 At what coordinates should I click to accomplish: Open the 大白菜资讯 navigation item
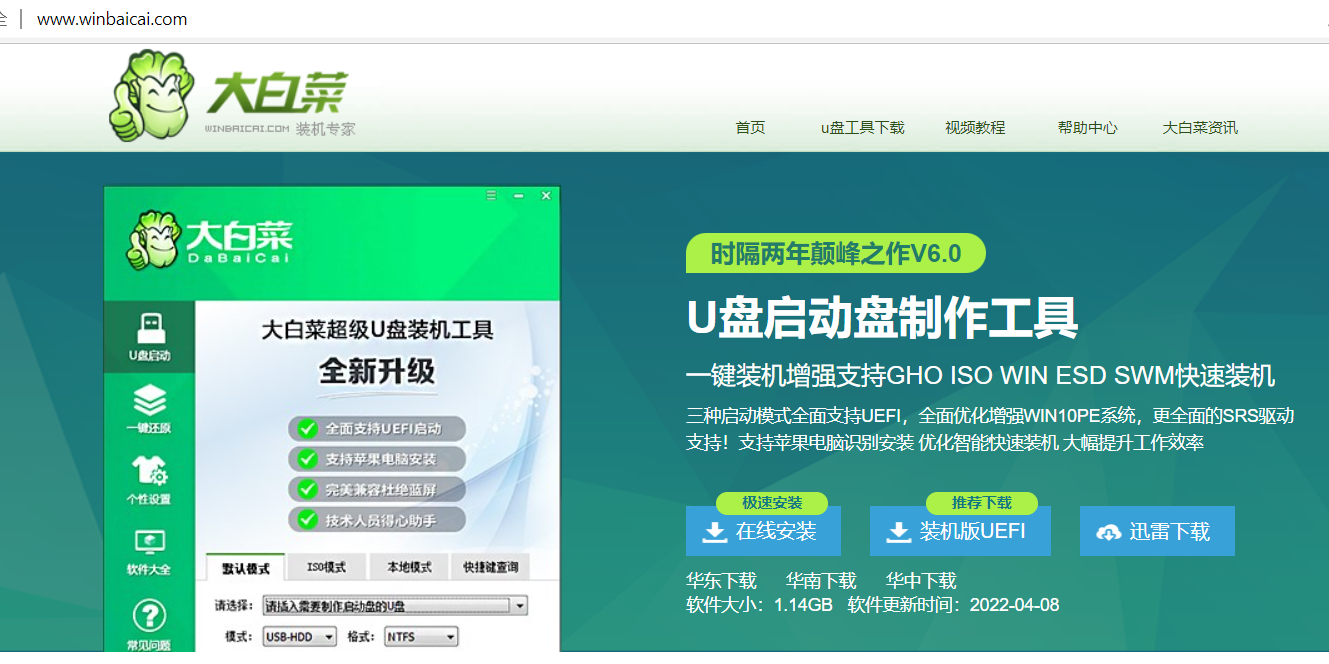tap(1200, 127)
